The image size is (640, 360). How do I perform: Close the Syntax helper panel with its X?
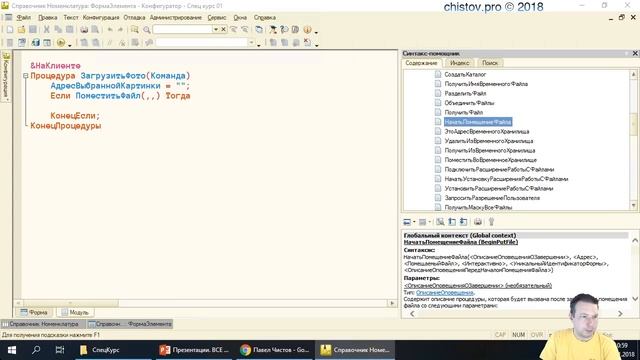pyautogui.click(x=635, y=53)
